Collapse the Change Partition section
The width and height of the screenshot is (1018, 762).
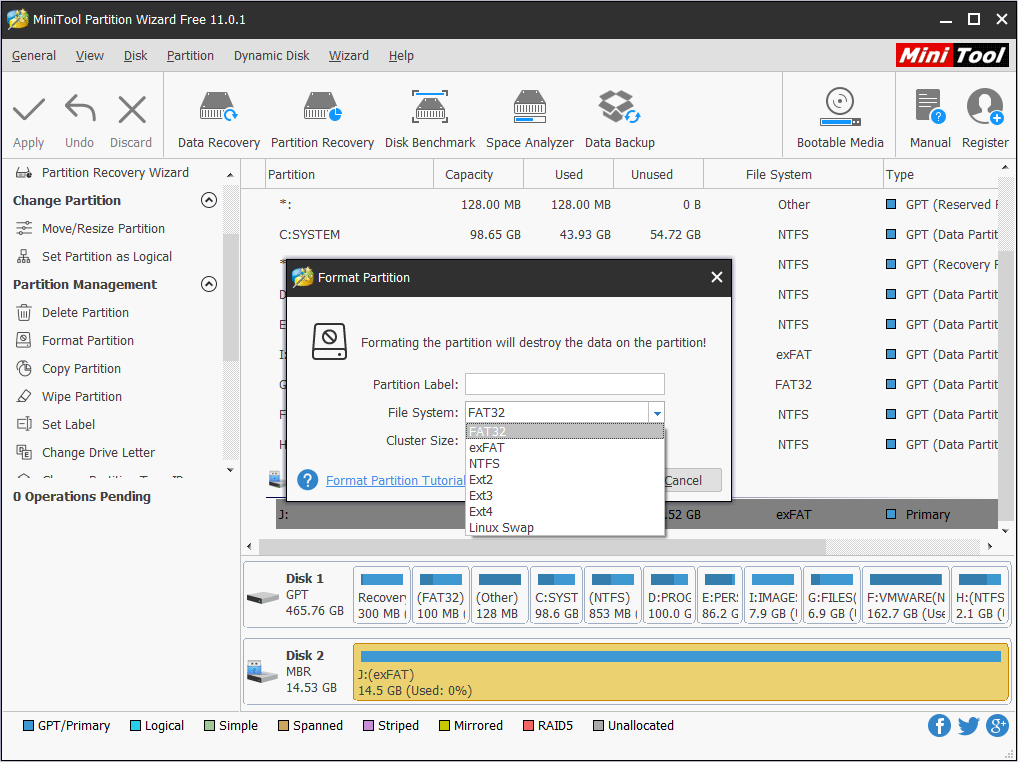(x=209, y=200)
